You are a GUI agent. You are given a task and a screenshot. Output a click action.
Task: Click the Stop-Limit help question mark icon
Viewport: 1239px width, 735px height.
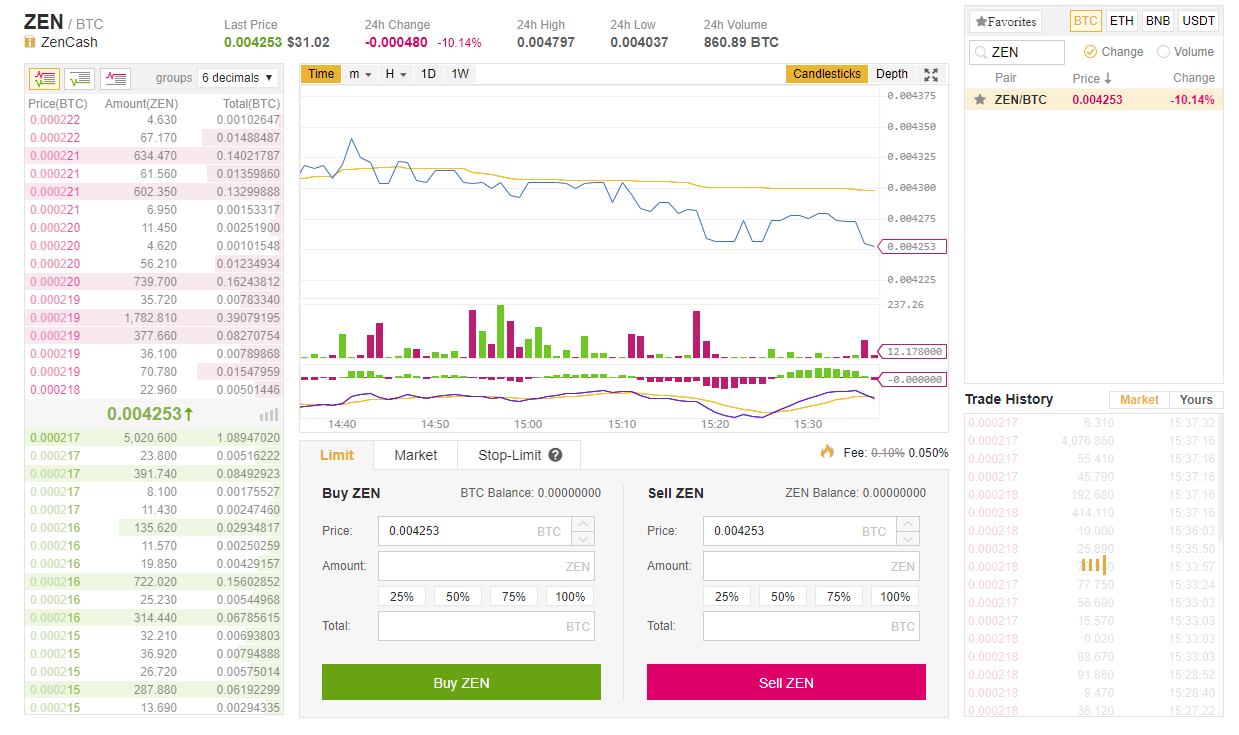[556, 455]
